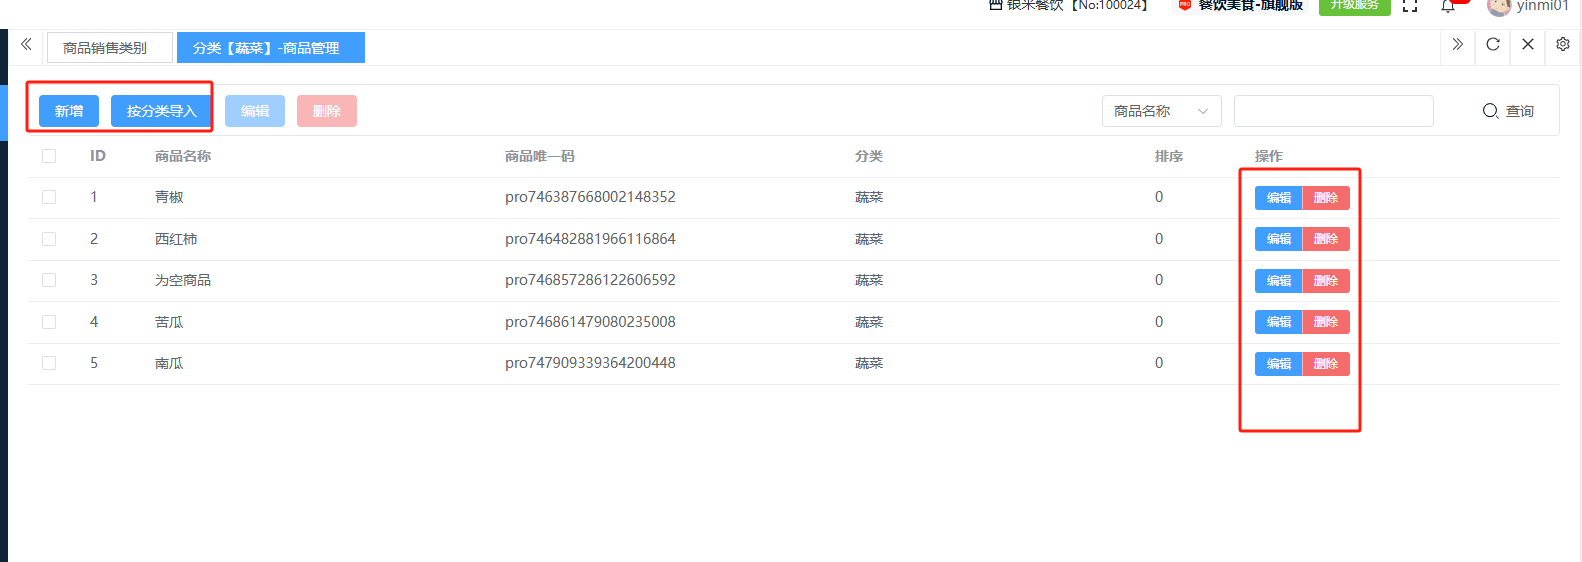Focus the search keyword input field
The height and width of the screenshot is (562, 1582).
(1333, 111)
